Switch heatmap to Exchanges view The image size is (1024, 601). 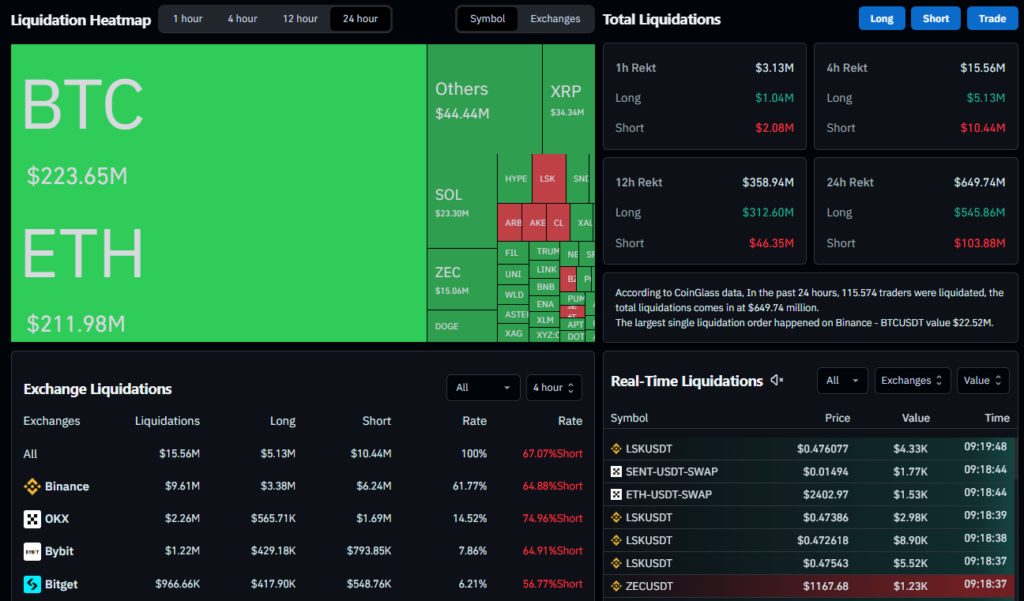coord(555,19)
